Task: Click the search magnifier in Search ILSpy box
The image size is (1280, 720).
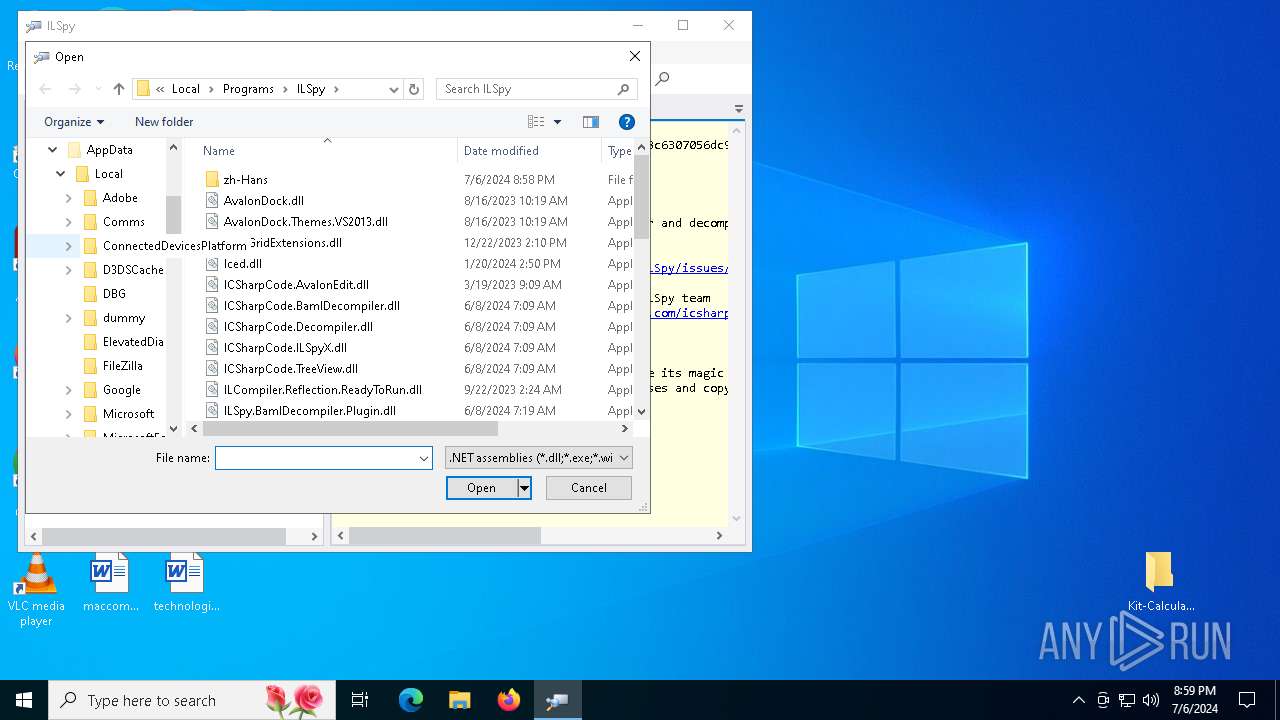Action: (623, 89)
